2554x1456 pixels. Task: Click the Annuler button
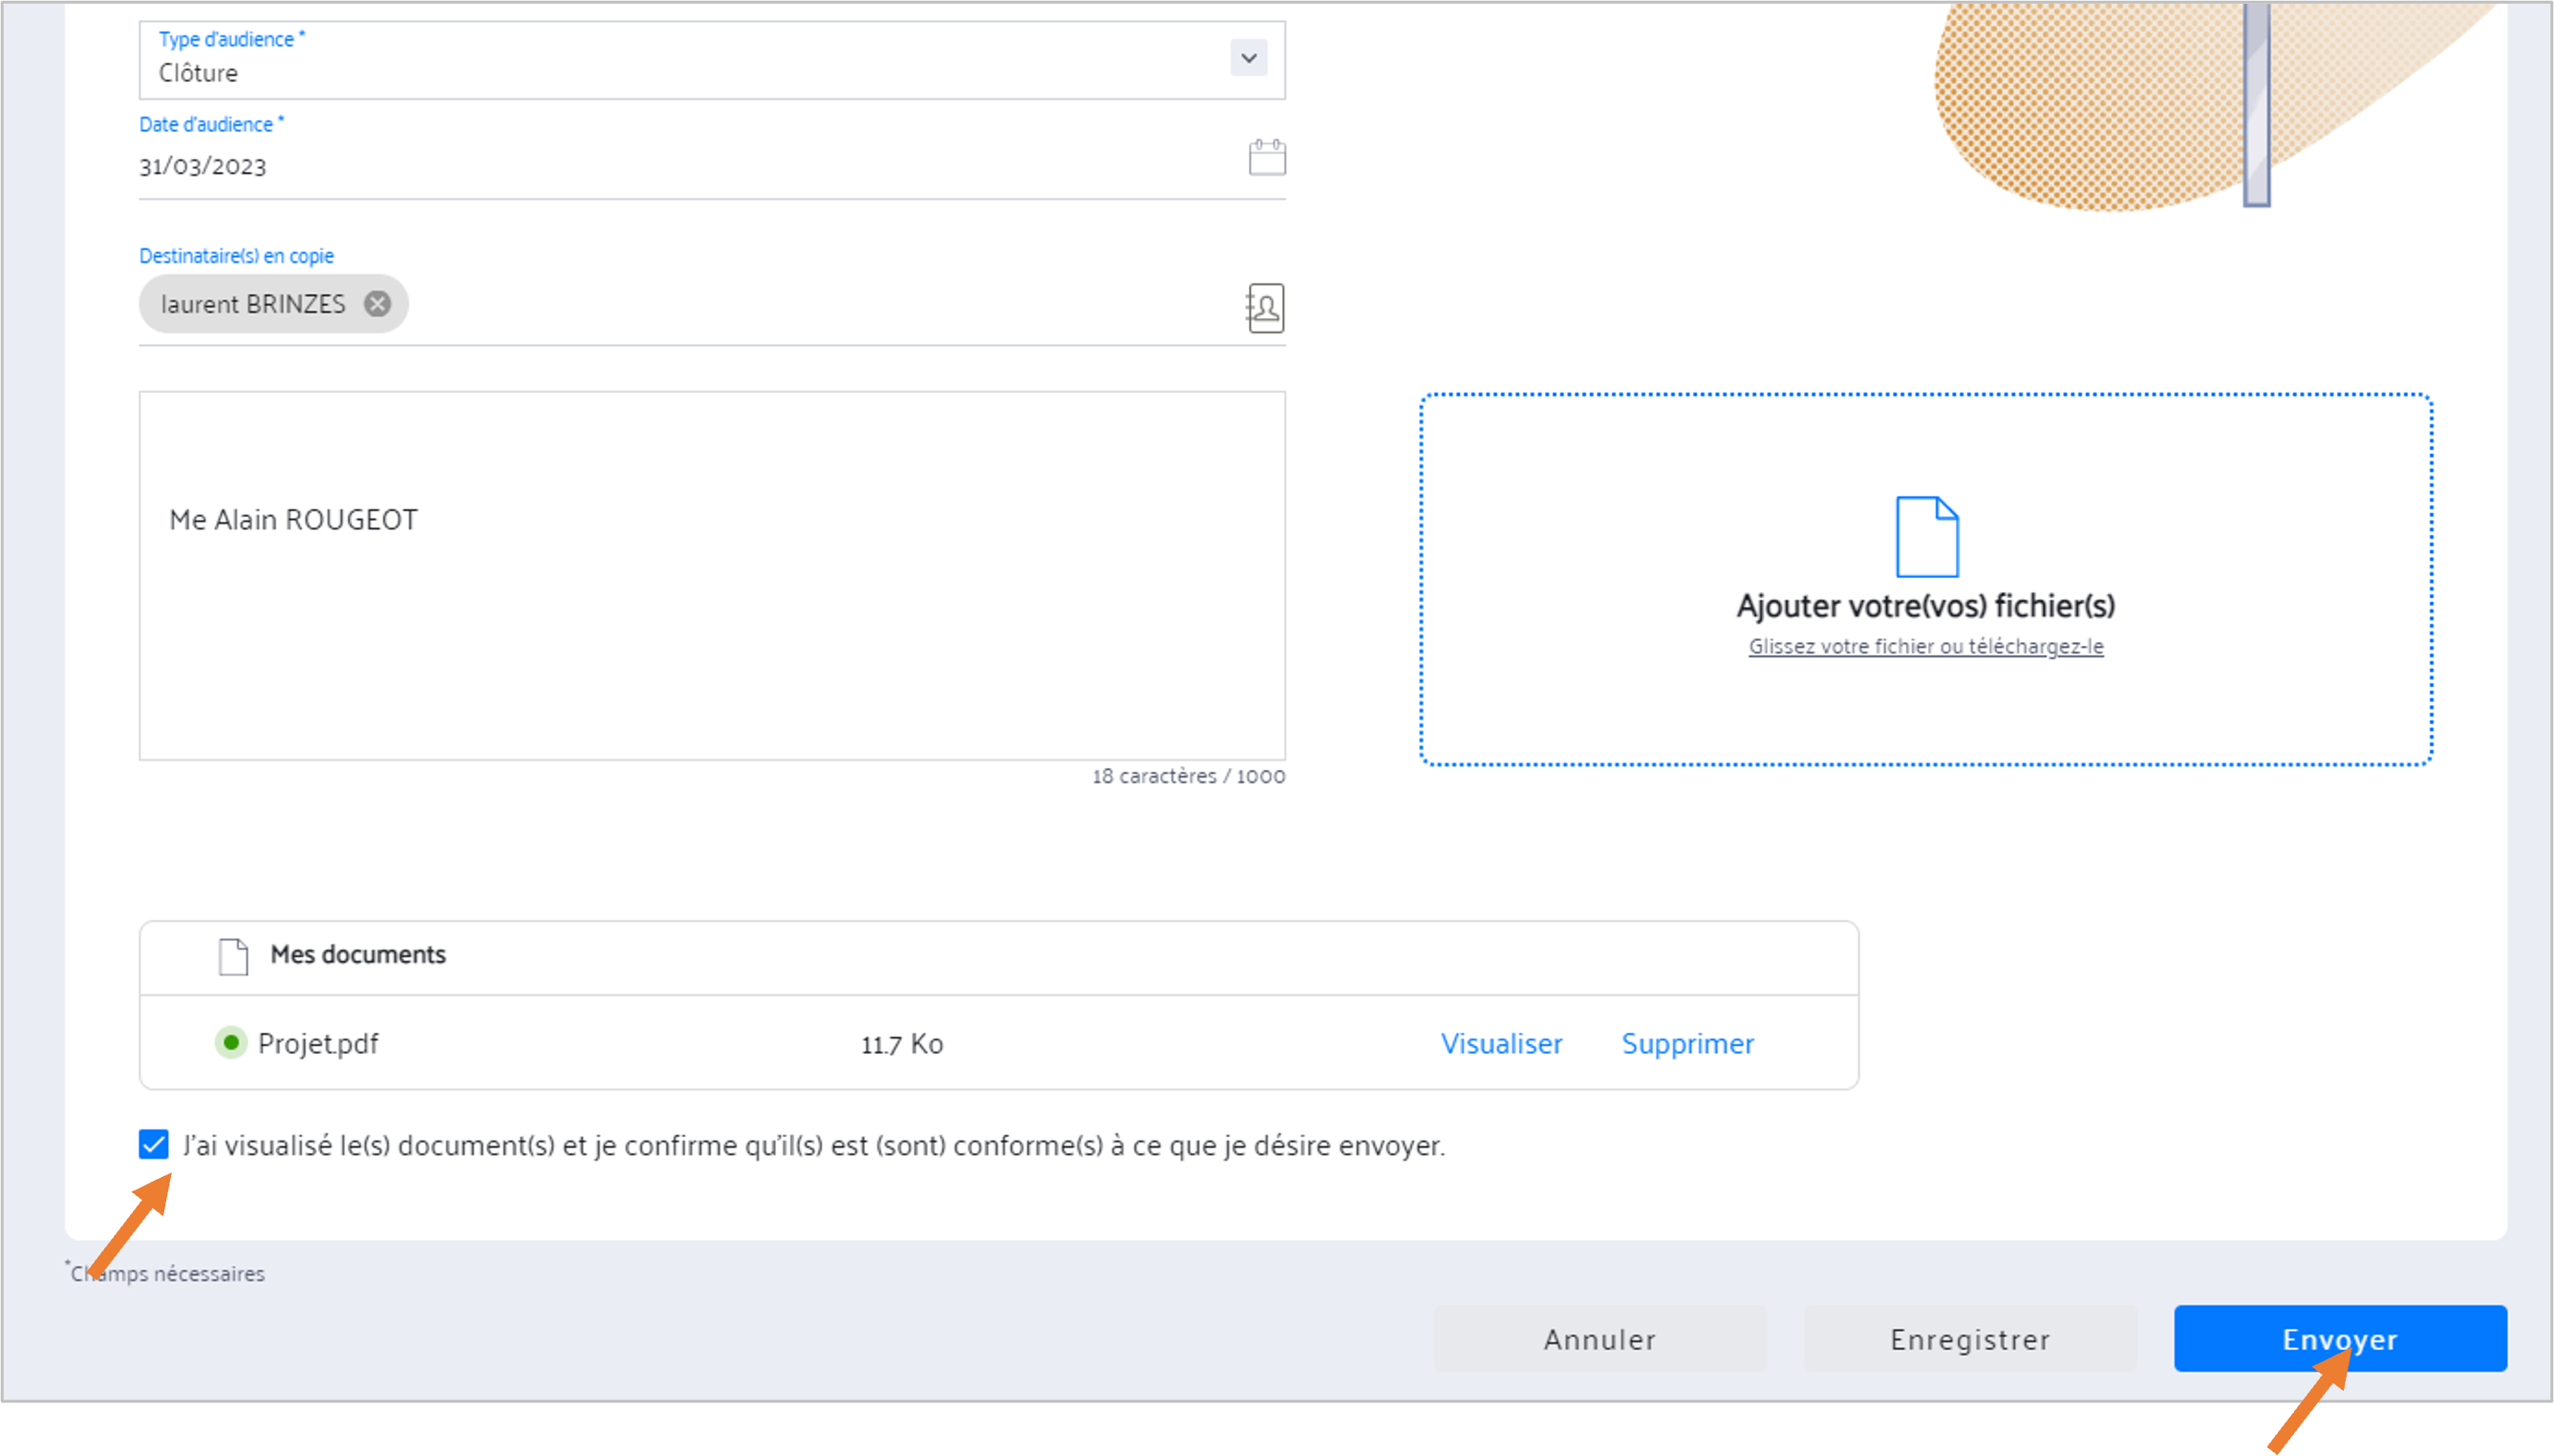point(1599,1338)
